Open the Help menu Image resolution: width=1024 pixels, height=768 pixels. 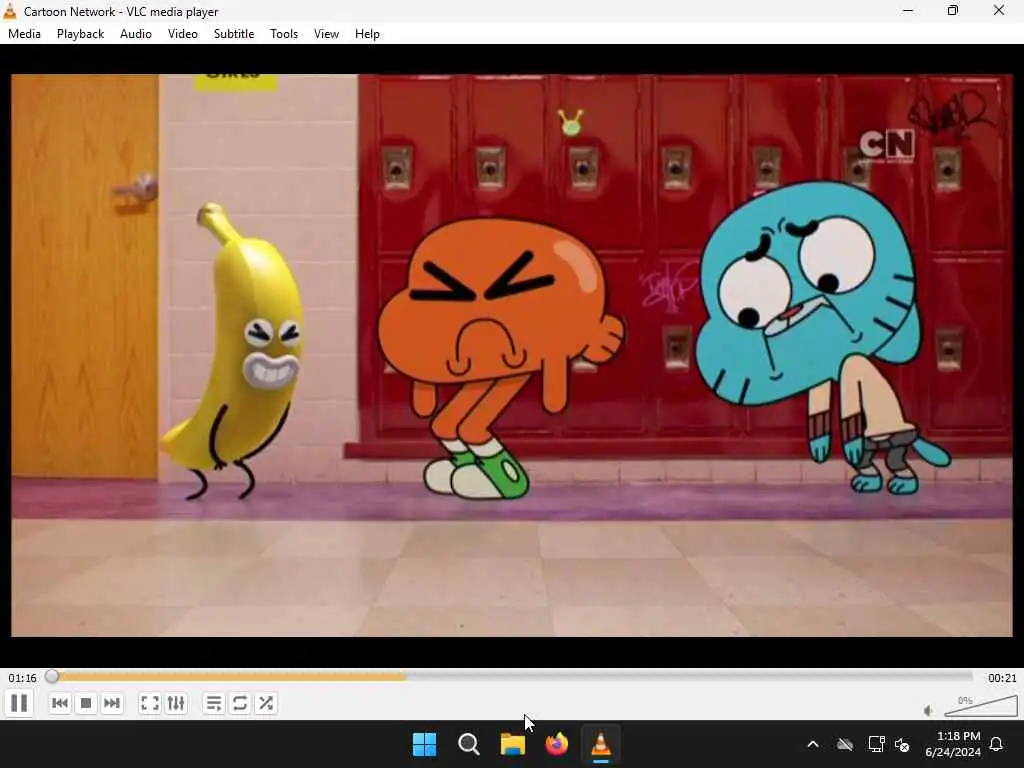point(367,34)
